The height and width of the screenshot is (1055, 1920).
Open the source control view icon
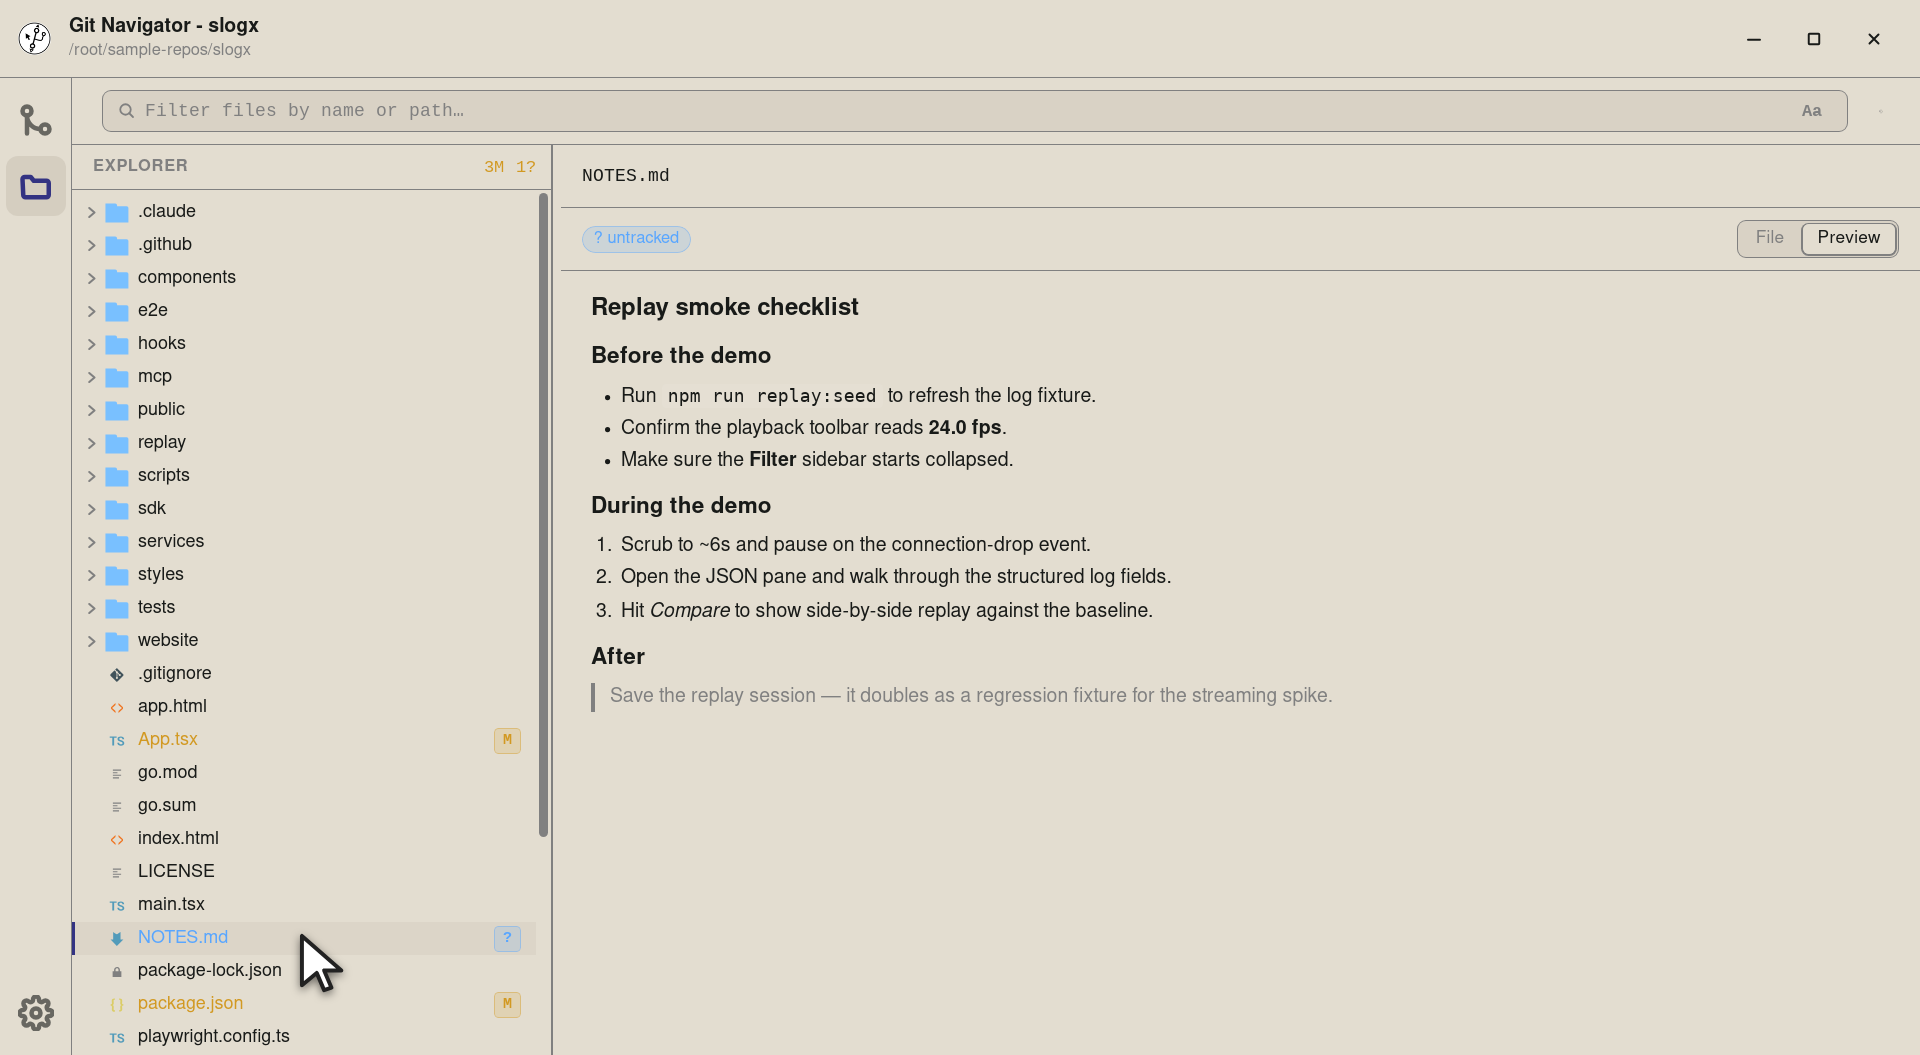(36, 120)
